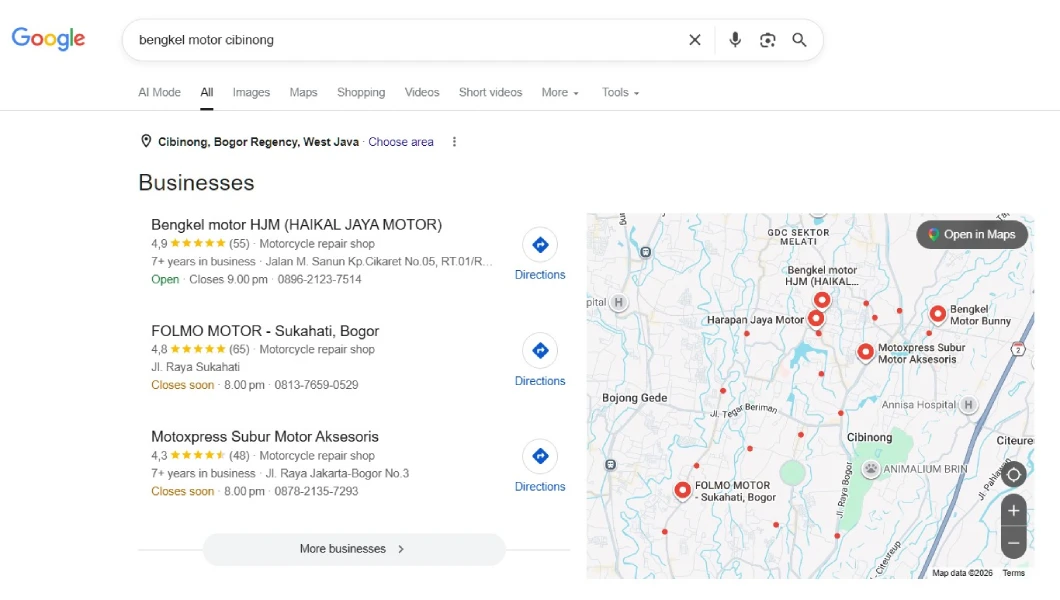Viewport: 1060px width, 600px height.
Task: Click the Google logo
Action: 48,39
